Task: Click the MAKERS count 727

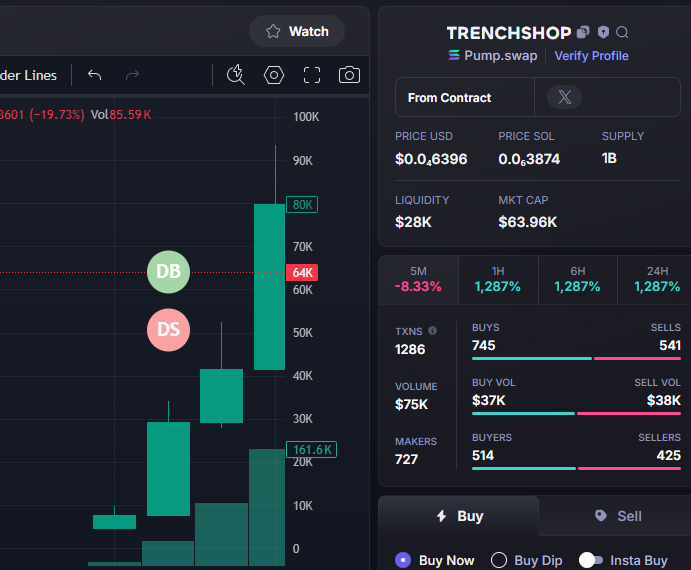Action: pos(406,459)
